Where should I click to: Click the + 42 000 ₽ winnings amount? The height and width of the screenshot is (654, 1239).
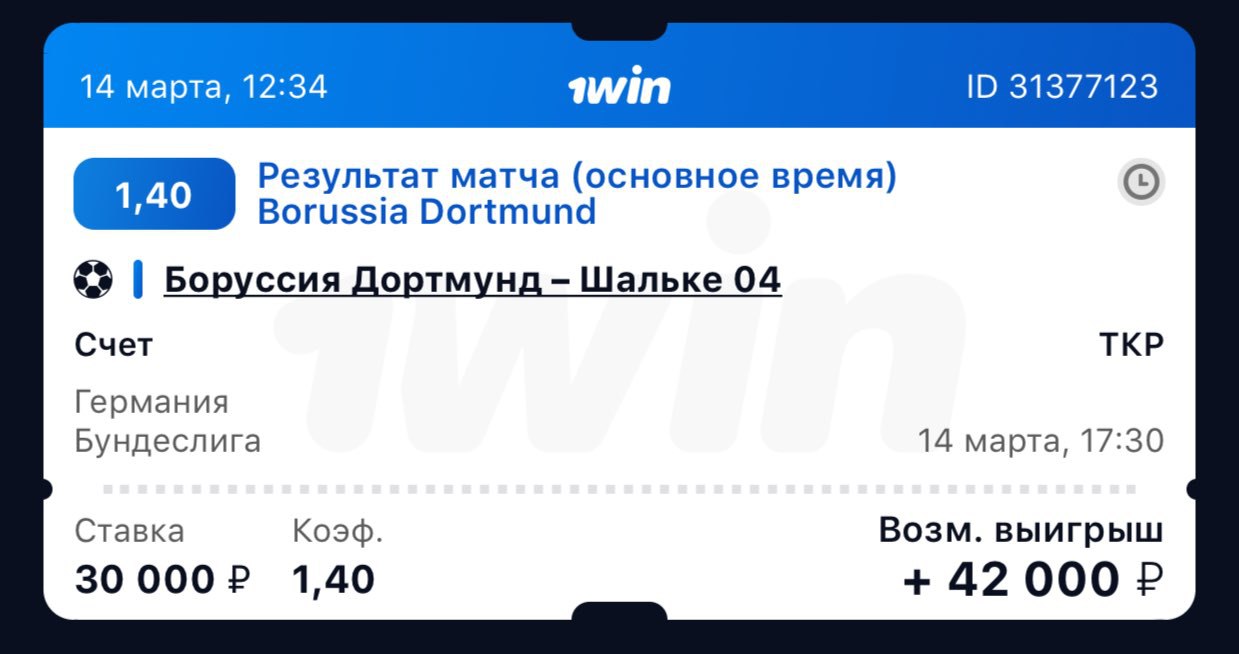pos(1034,580)
